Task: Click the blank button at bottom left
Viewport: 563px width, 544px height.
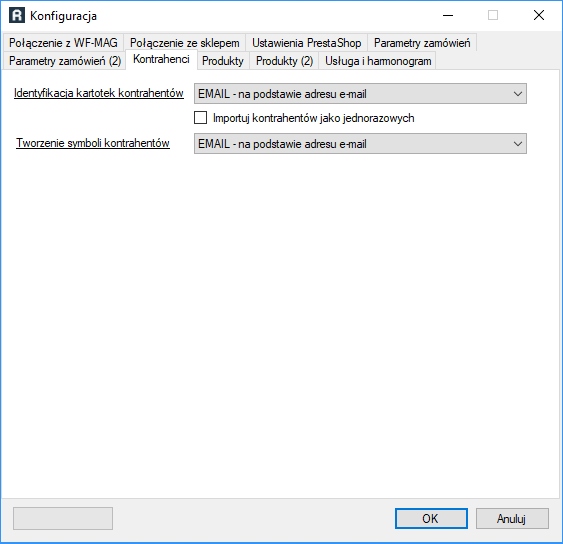Action: [63, 518]
